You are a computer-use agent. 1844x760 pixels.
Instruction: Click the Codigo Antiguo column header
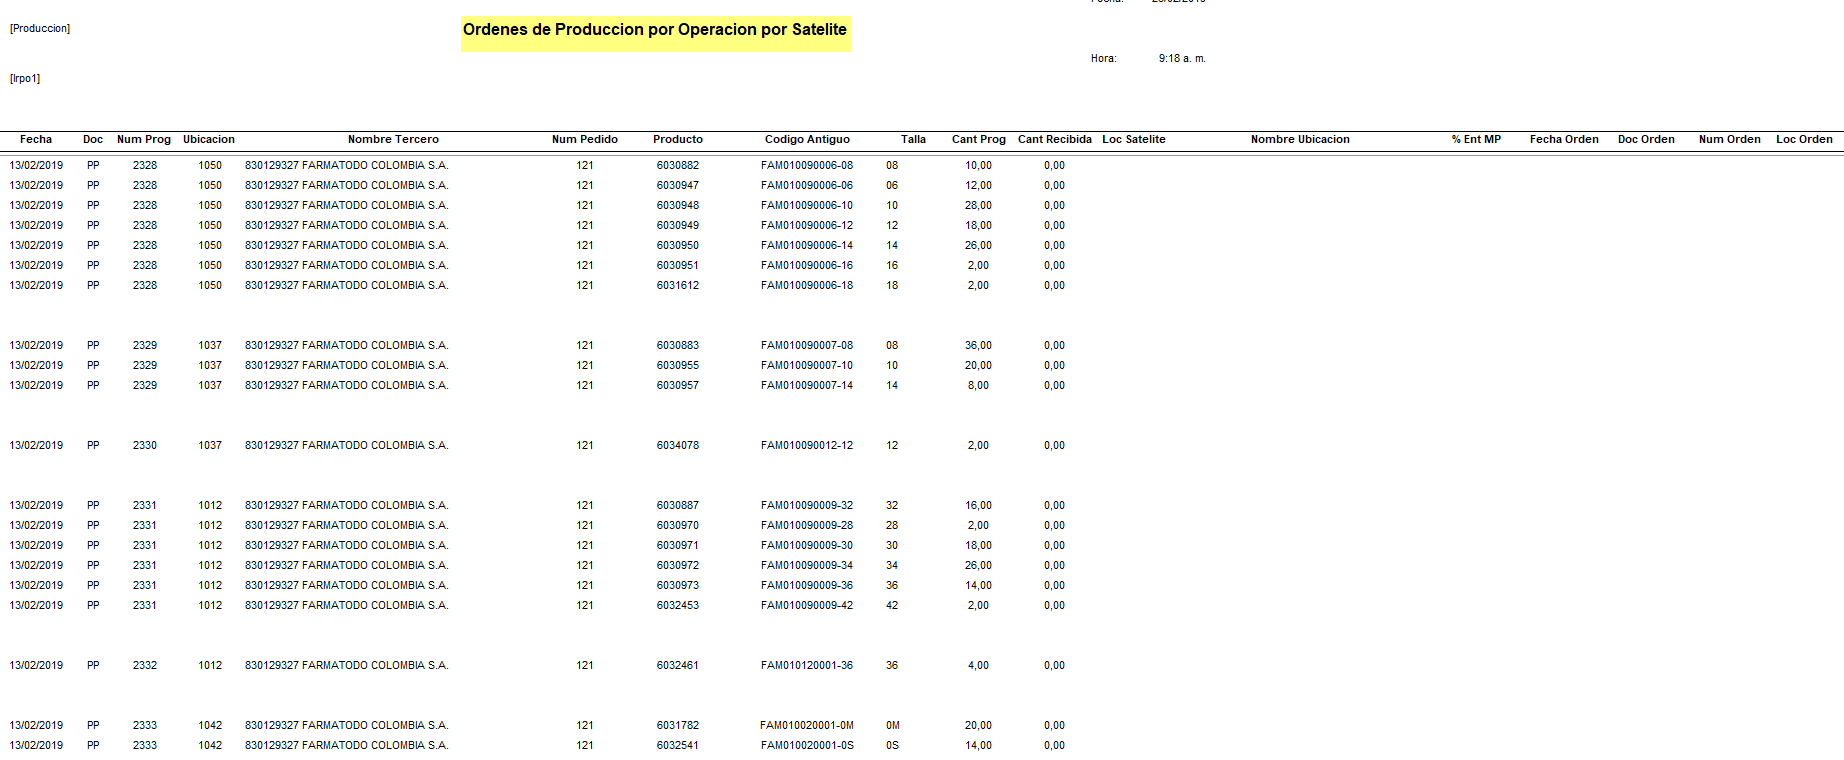(807, 139)
